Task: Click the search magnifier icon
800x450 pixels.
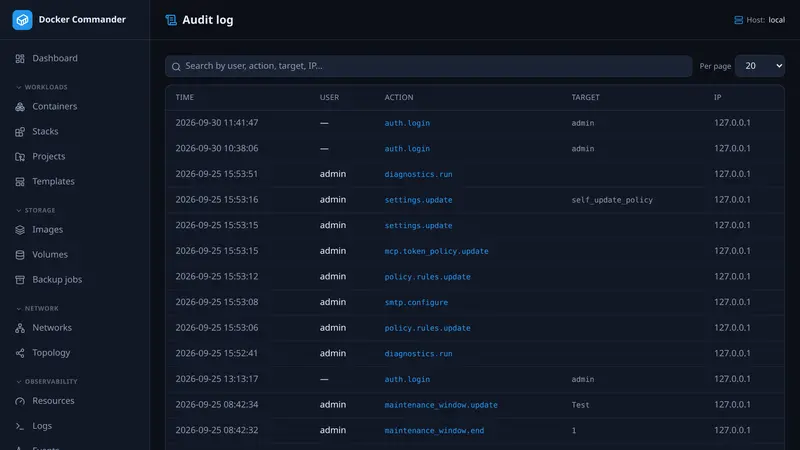Action: click(x=176, y=66)
